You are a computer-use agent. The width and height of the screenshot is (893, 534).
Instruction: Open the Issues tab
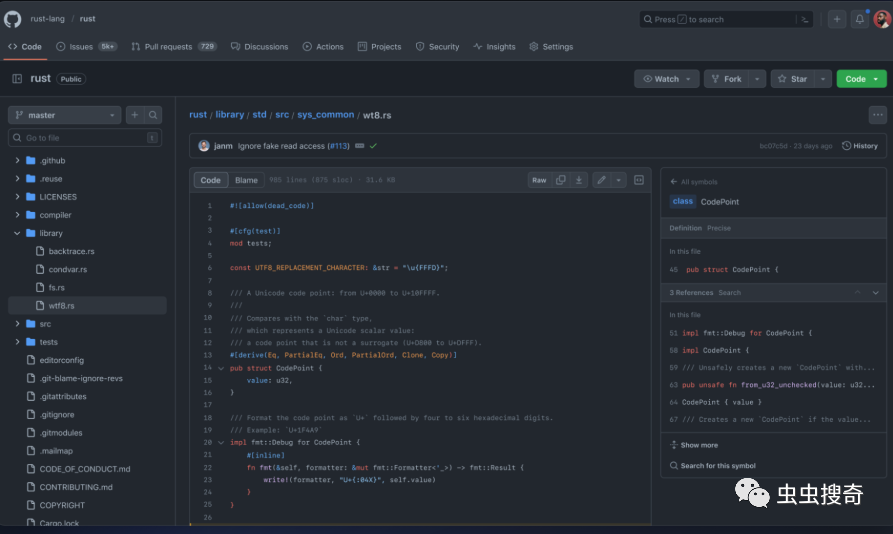click(87, 47)
